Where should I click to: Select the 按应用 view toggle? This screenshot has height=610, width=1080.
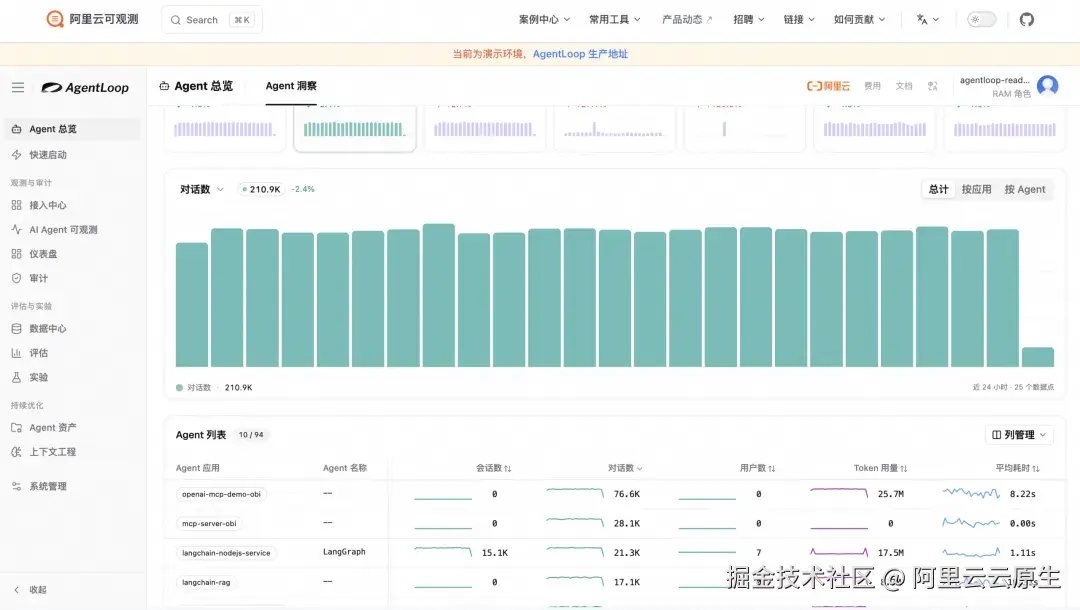tap(976, 189)
